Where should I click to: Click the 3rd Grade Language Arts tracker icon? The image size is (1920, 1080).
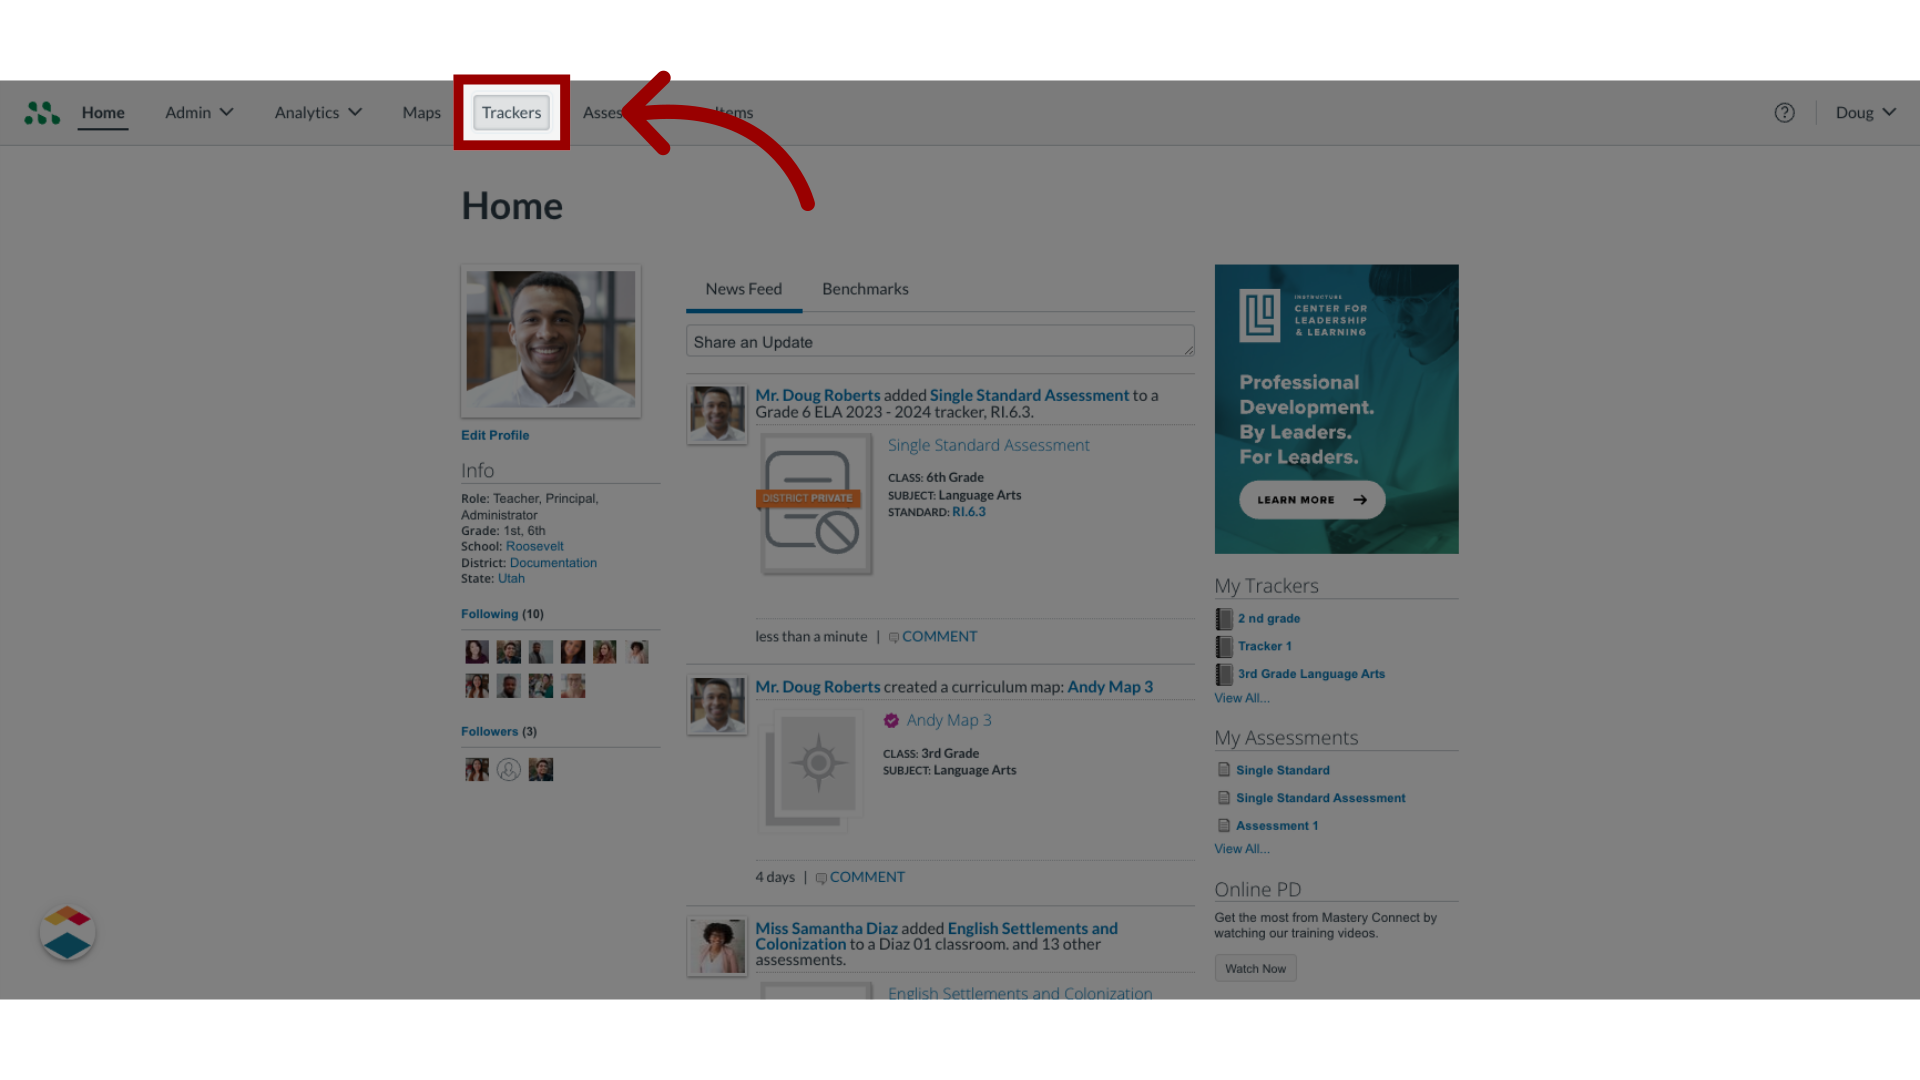click(x=1222, y=673)
